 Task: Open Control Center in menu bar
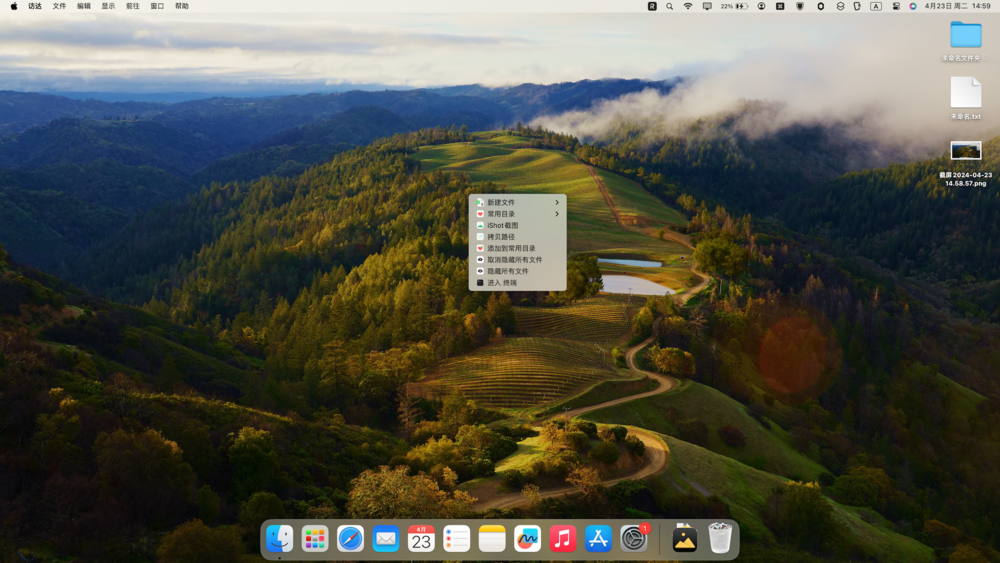point(895,6)
